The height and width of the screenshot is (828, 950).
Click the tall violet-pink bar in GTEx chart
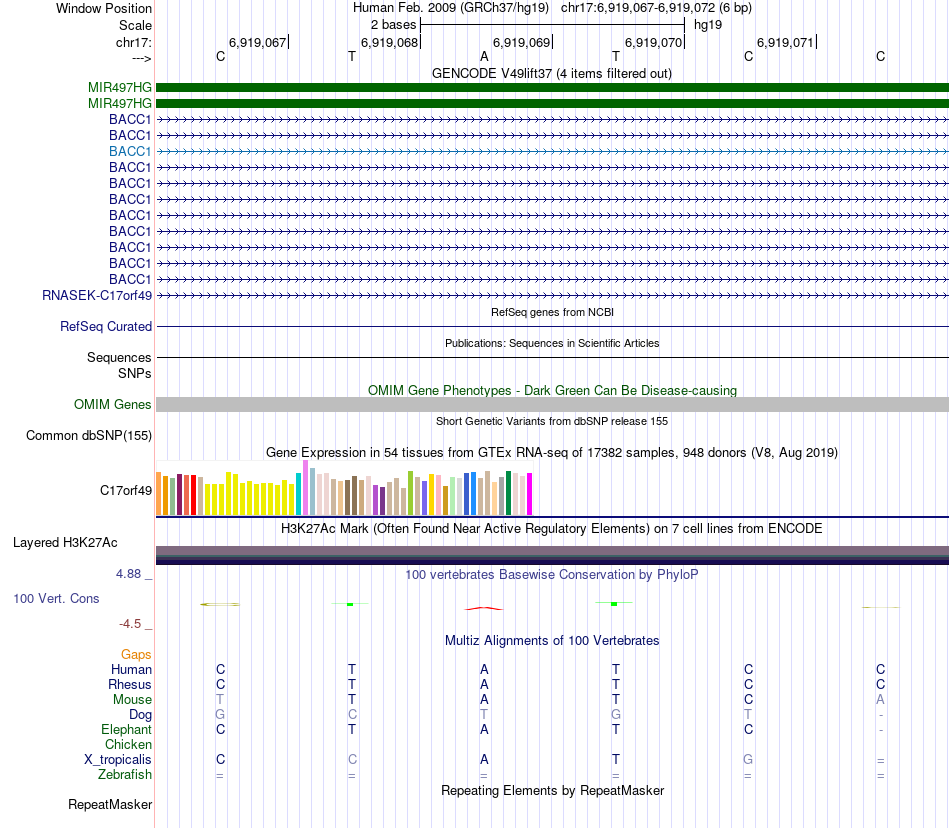[305, 488]
